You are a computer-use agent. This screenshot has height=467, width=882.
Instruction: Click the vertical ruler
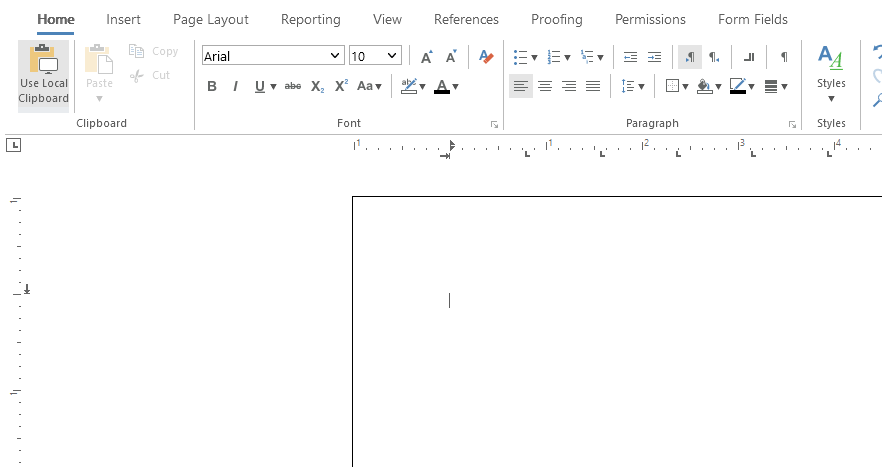tap(19, 331)
